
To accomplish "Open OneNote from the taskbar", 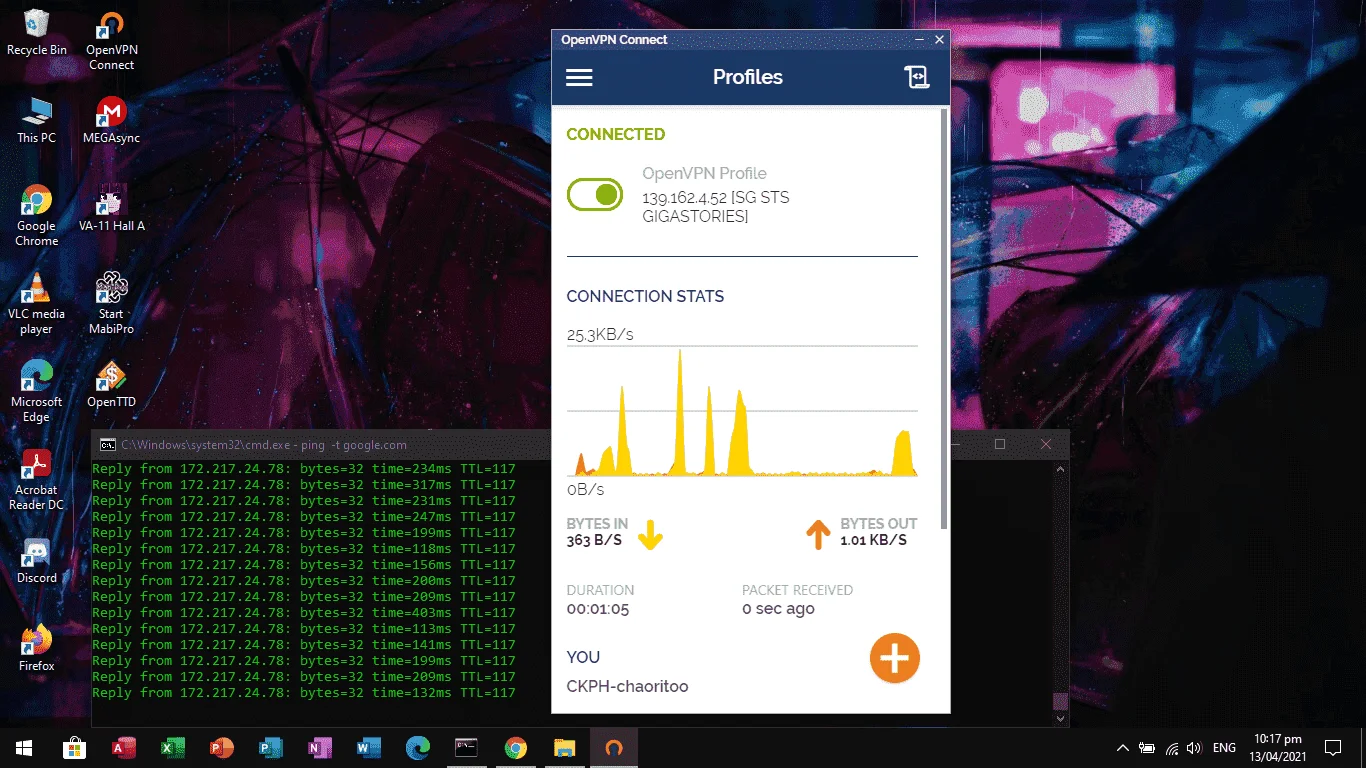I will [x=320, y=748].
